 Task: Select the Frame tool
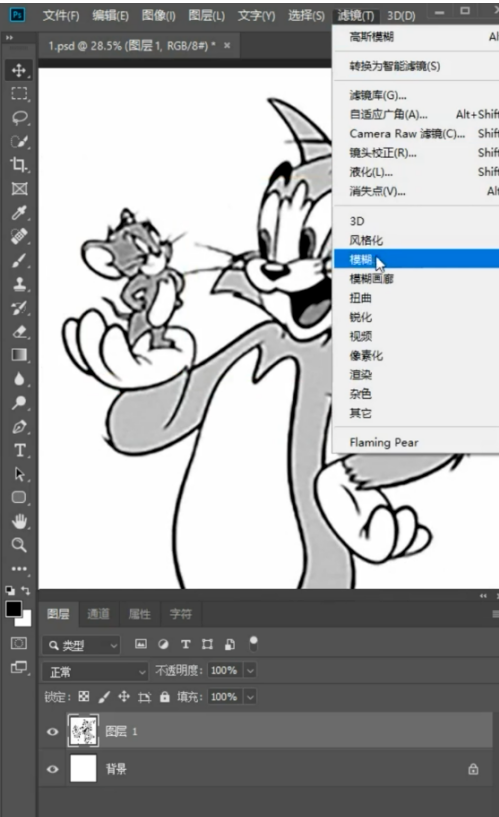coord(19,189)
